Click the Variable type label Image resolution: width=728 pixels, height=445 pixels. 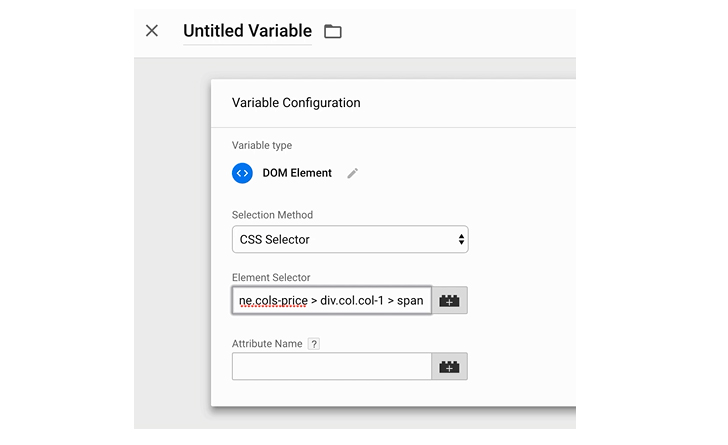tap(262, 145)
